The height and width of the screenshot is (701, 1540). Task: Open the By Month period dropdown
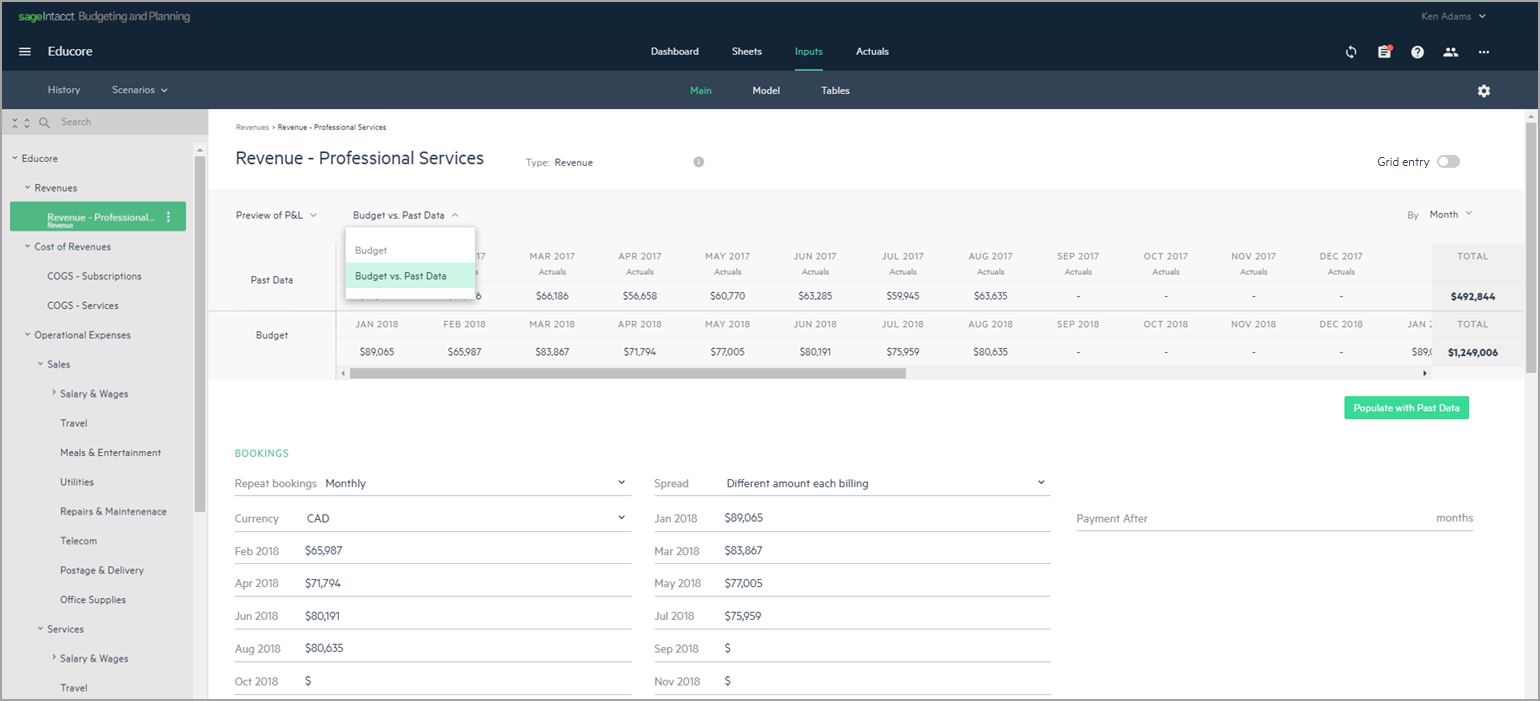[1450, 214]
